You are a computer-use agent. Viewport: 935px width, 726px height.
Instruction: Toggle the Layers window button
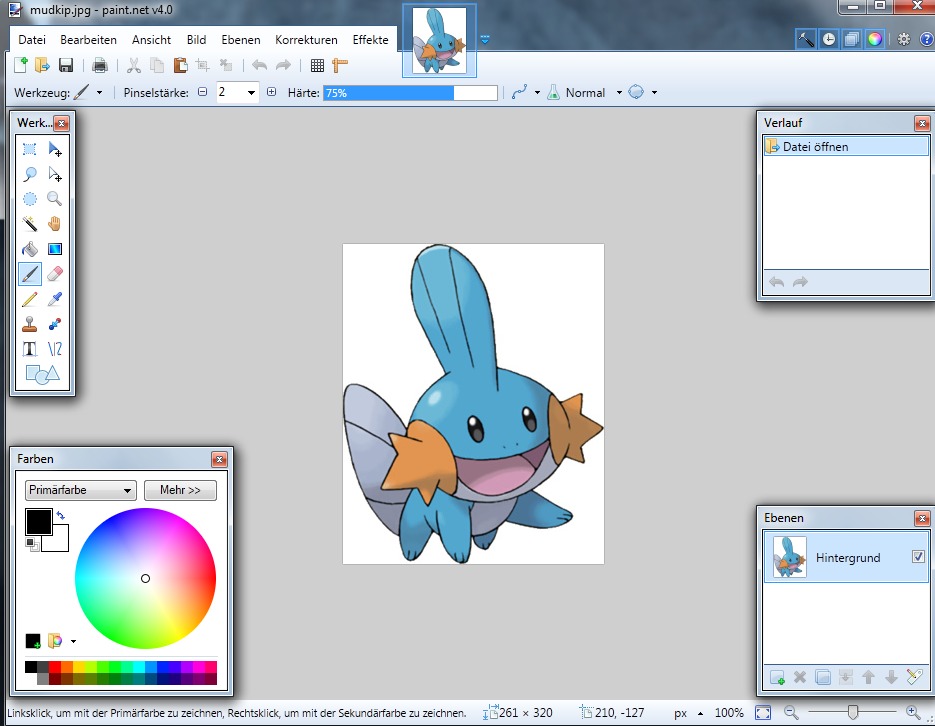(852, 39)
